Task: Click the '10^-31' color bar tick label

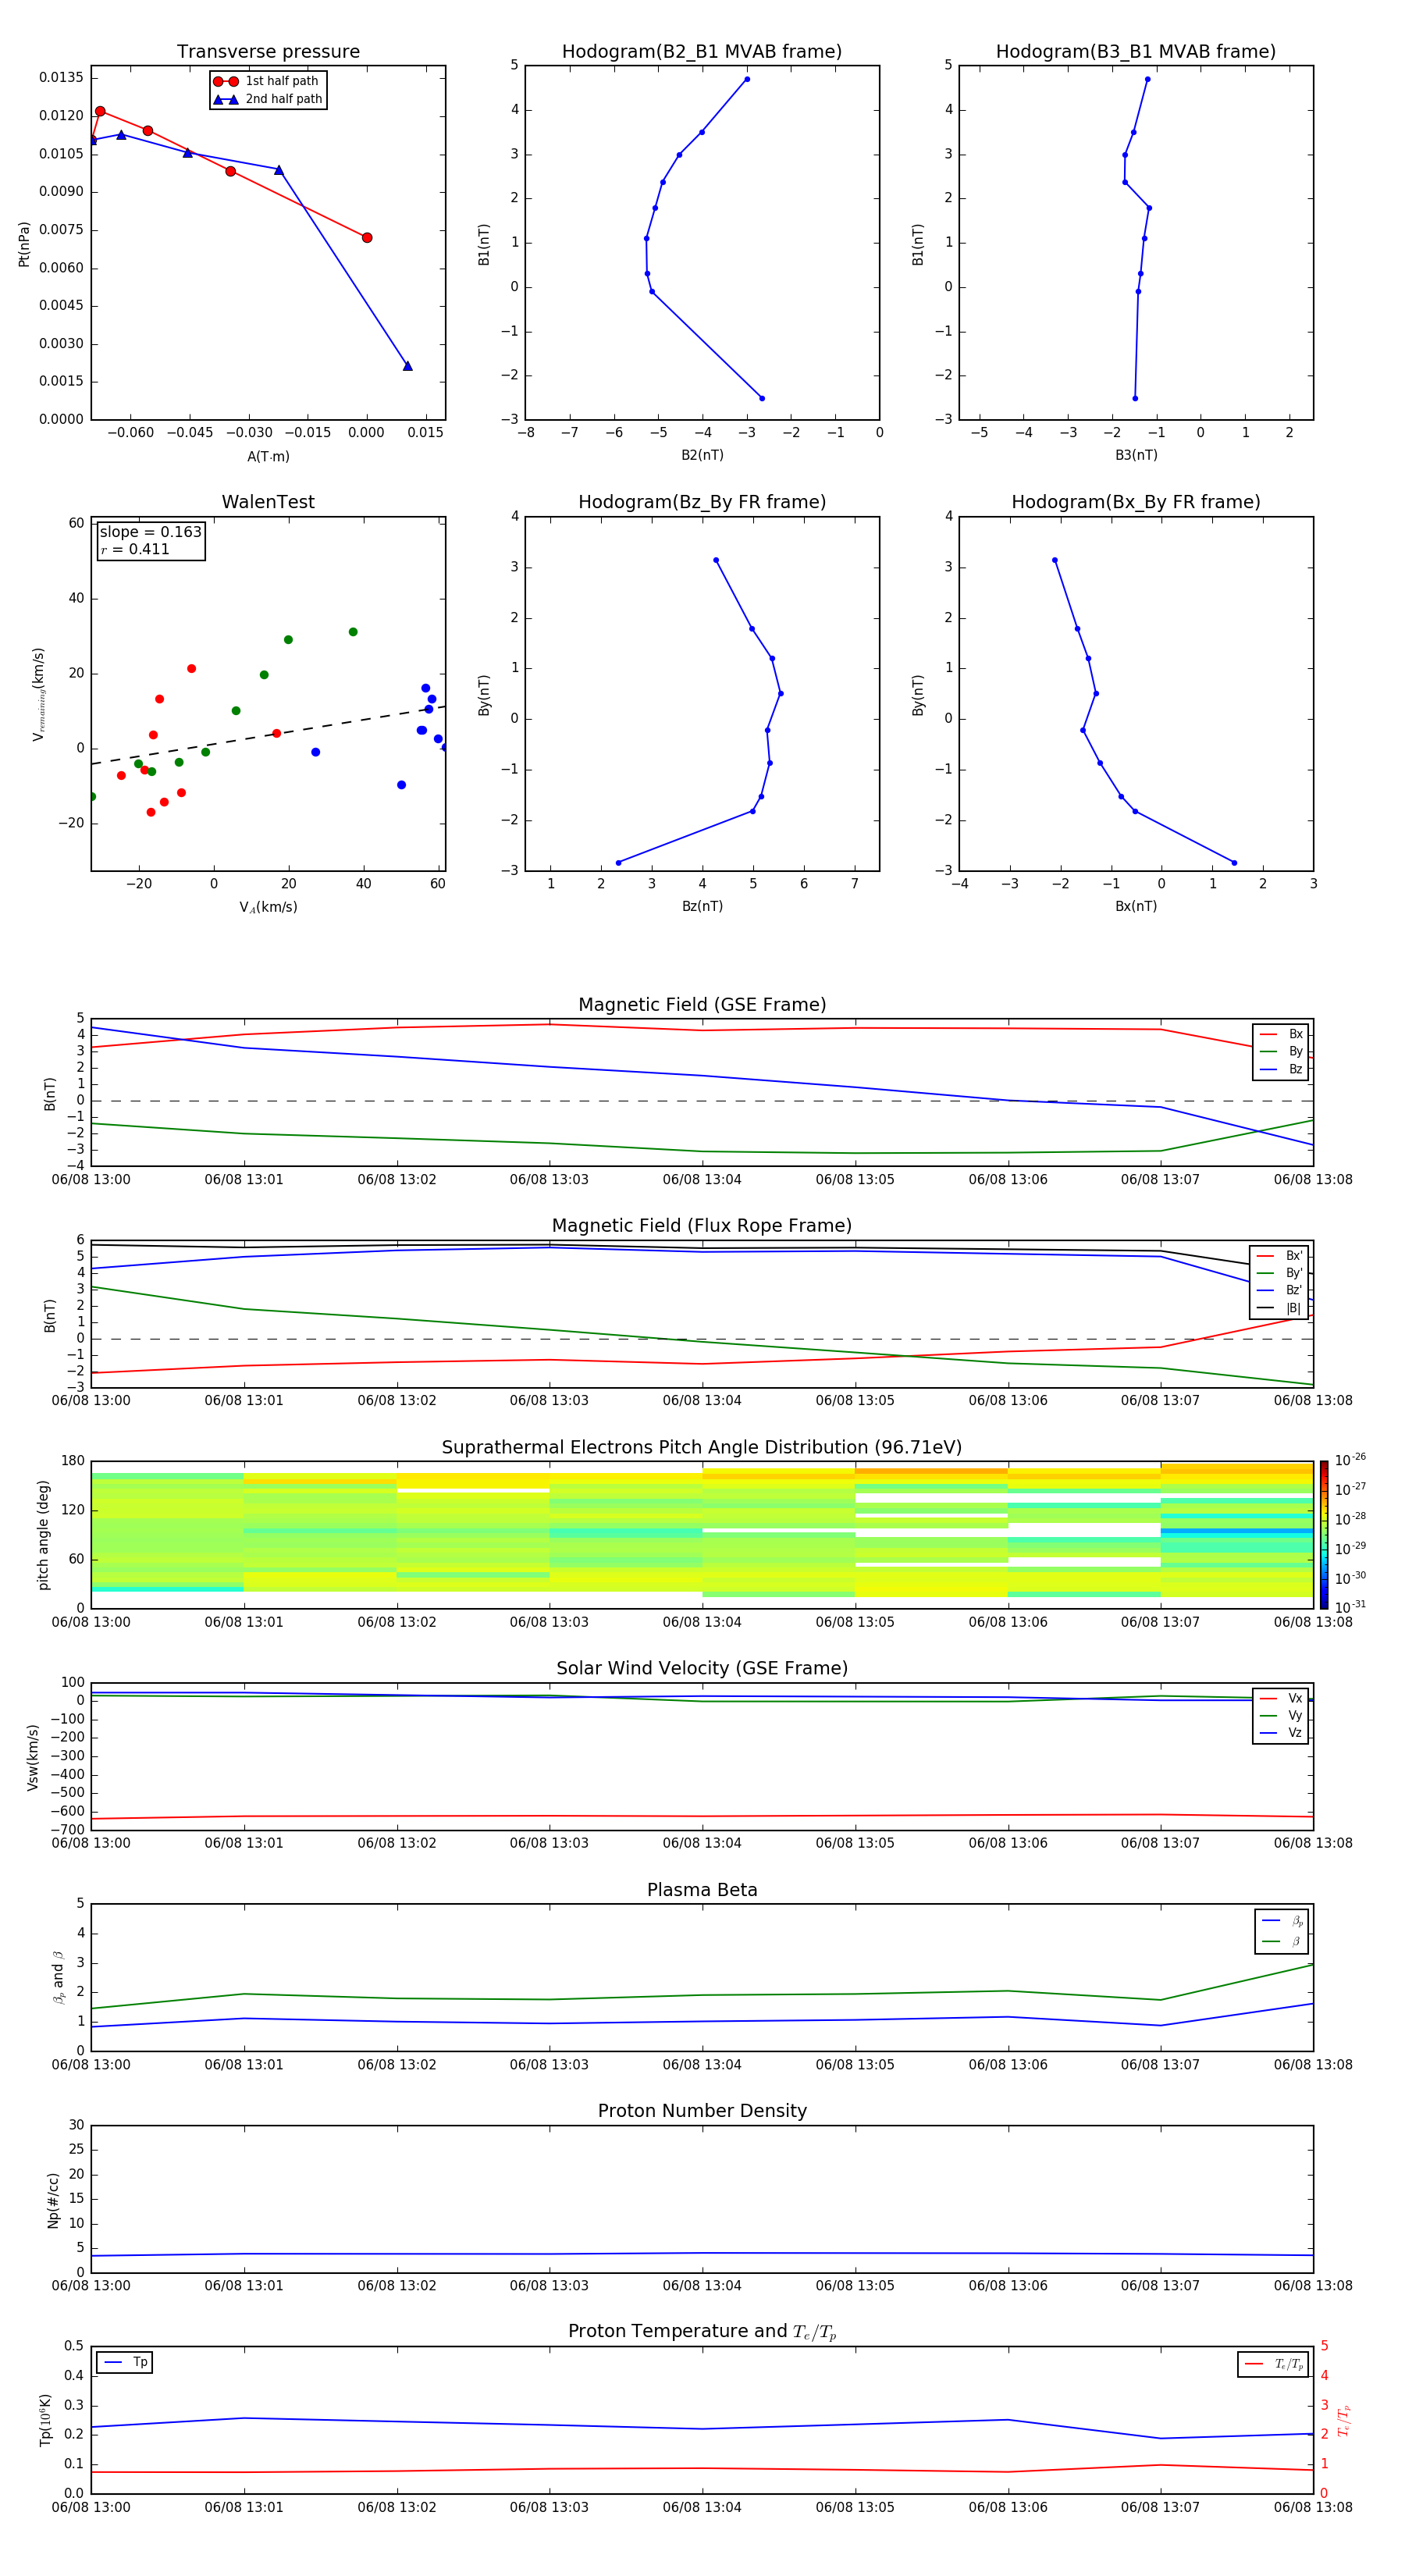Action: (x=1350, y=1607)
